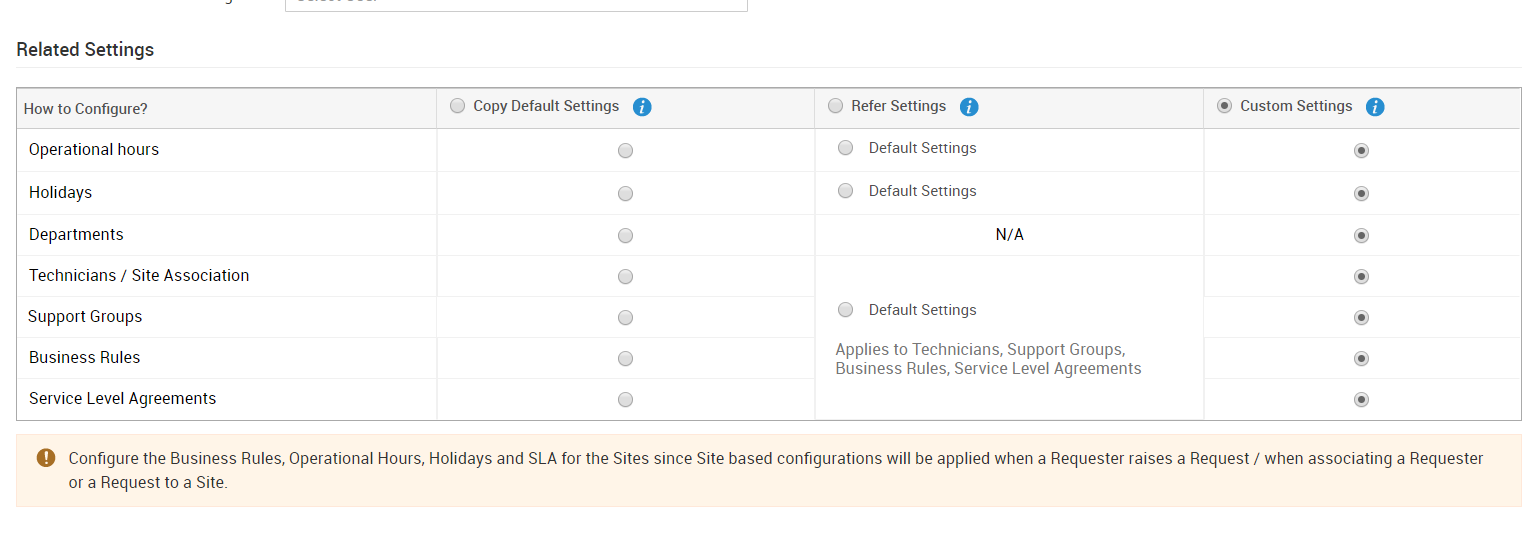Viewport: 1535px width, 543px height.
Task: Click the orange warning icon in notice
Action: click(46, 458)
